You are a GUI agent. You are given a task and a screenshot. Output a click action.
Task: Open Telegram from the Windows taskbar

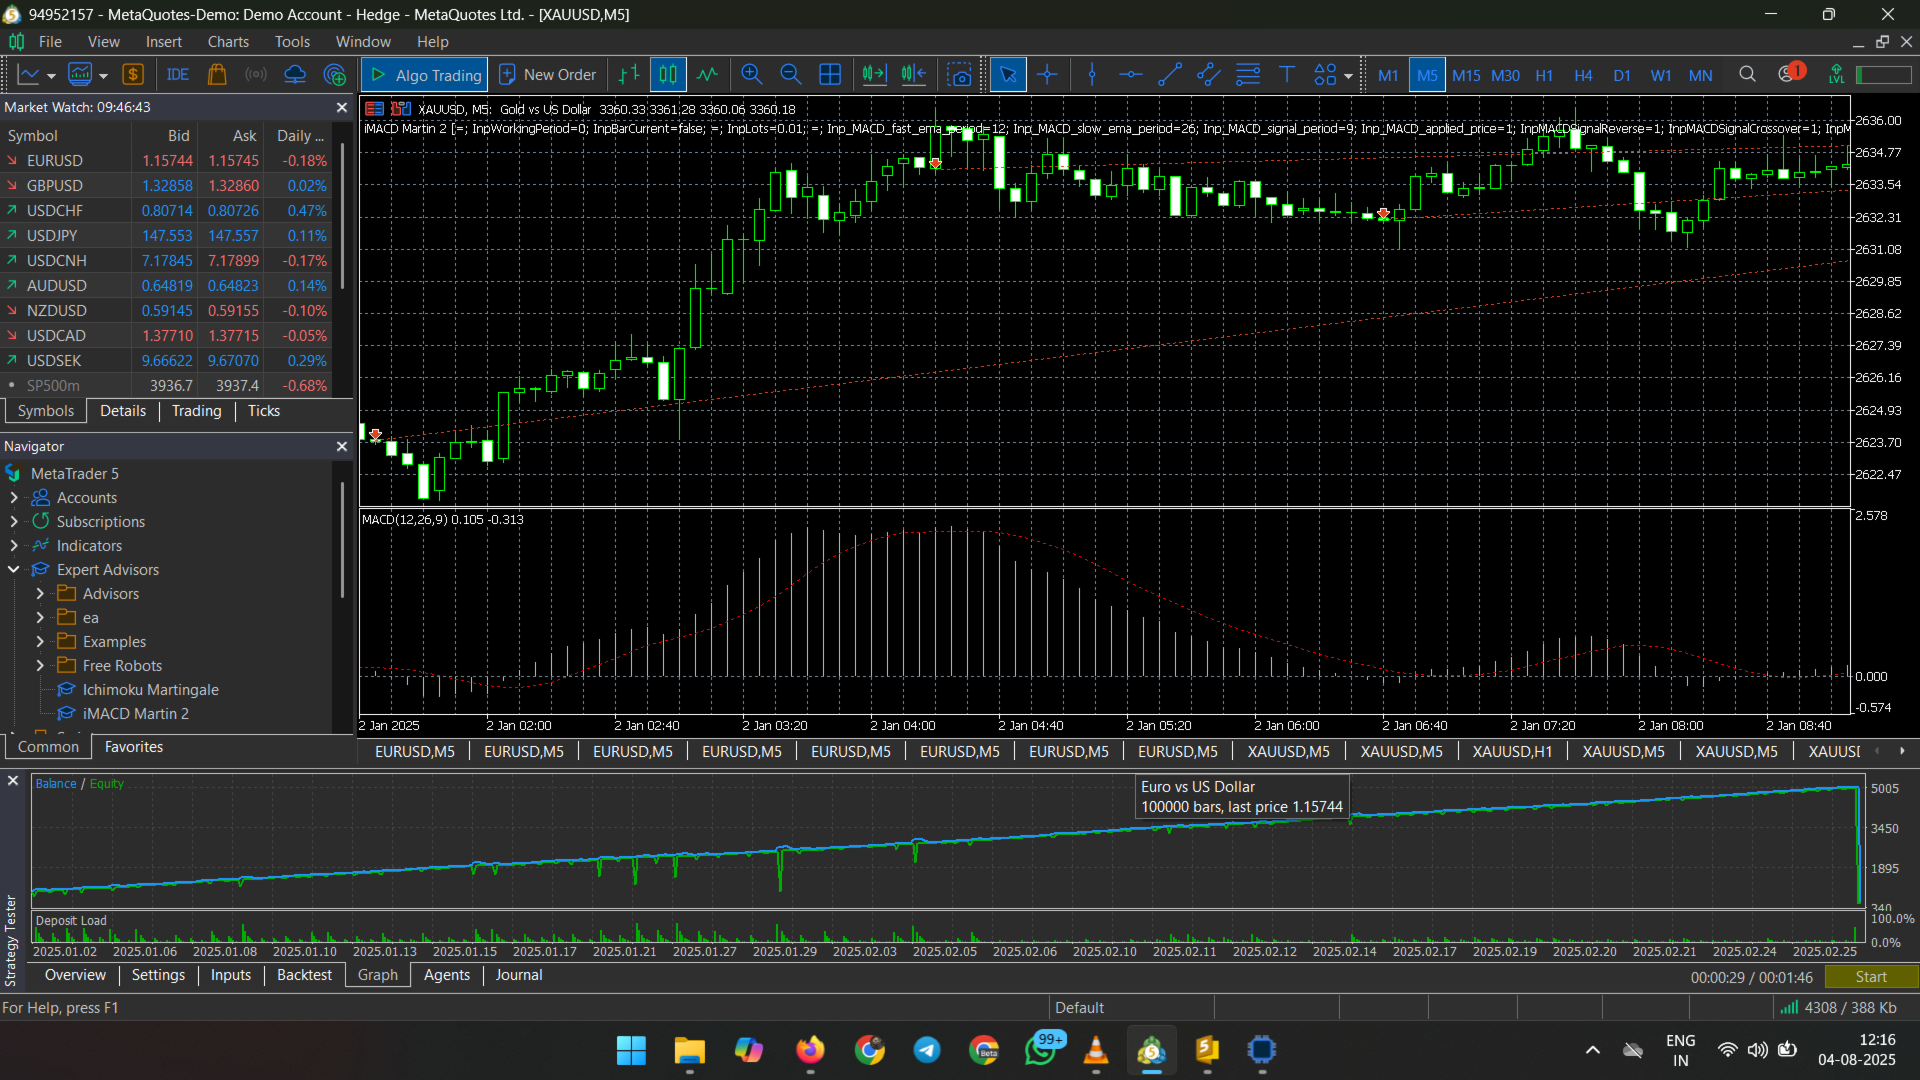pyautogui.click(x=927, y=1050)
